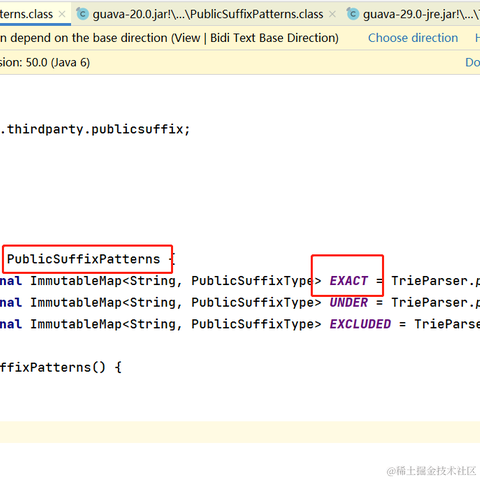Switch to the guava-29.0-jre.jar tab
480x480 pixels.
pos(421,14)
